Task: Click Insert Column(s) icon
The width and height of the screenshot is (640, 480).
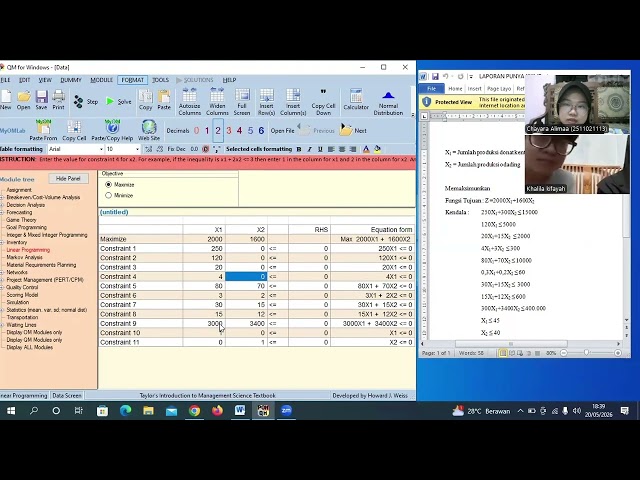Action: pos(293,102)
